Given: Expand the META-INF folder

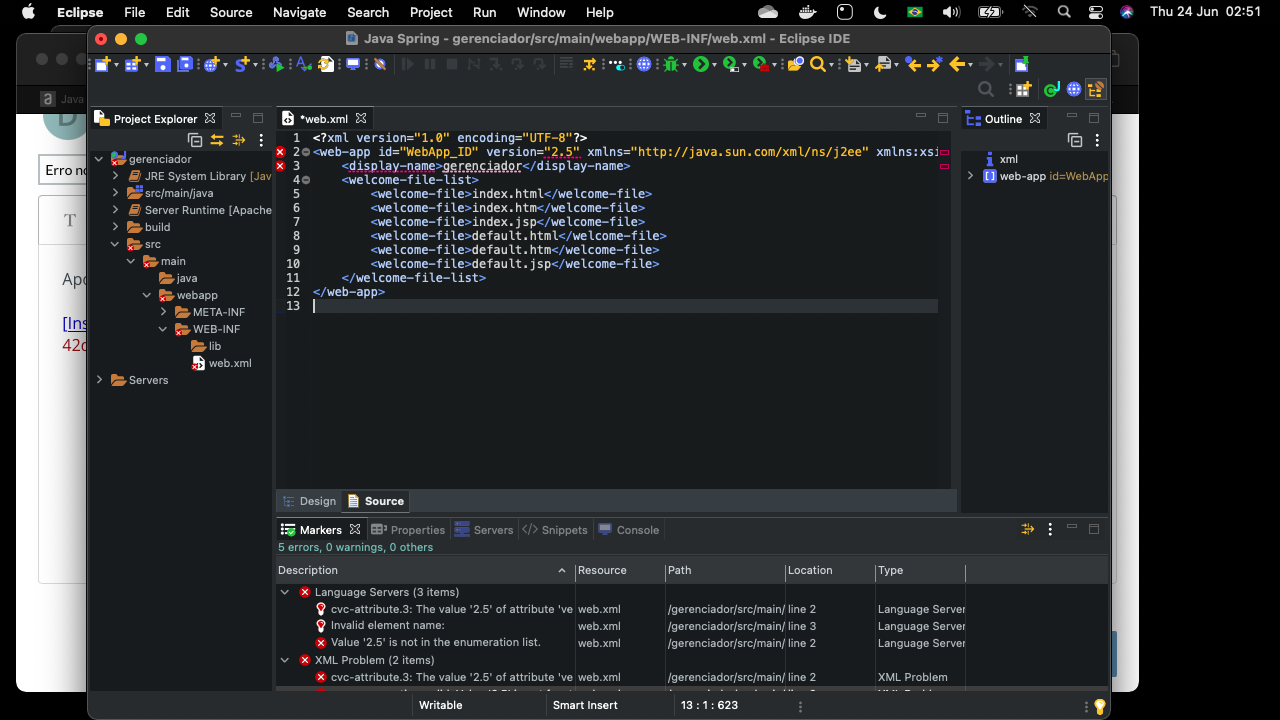Looking at the screenshot, I should [163, 312].
